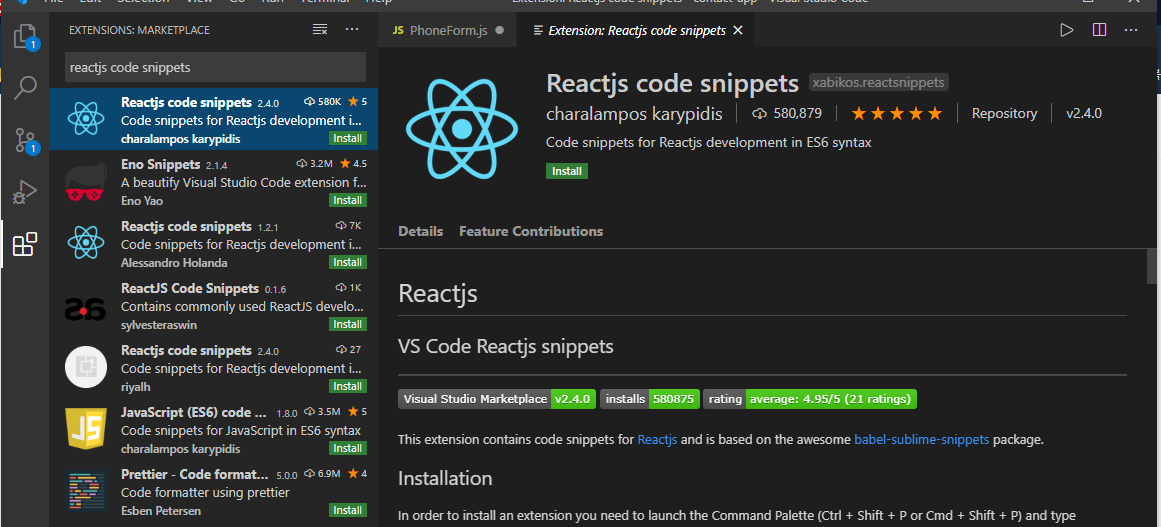Select Prettier - Code formatter row title

pos(195,474)
